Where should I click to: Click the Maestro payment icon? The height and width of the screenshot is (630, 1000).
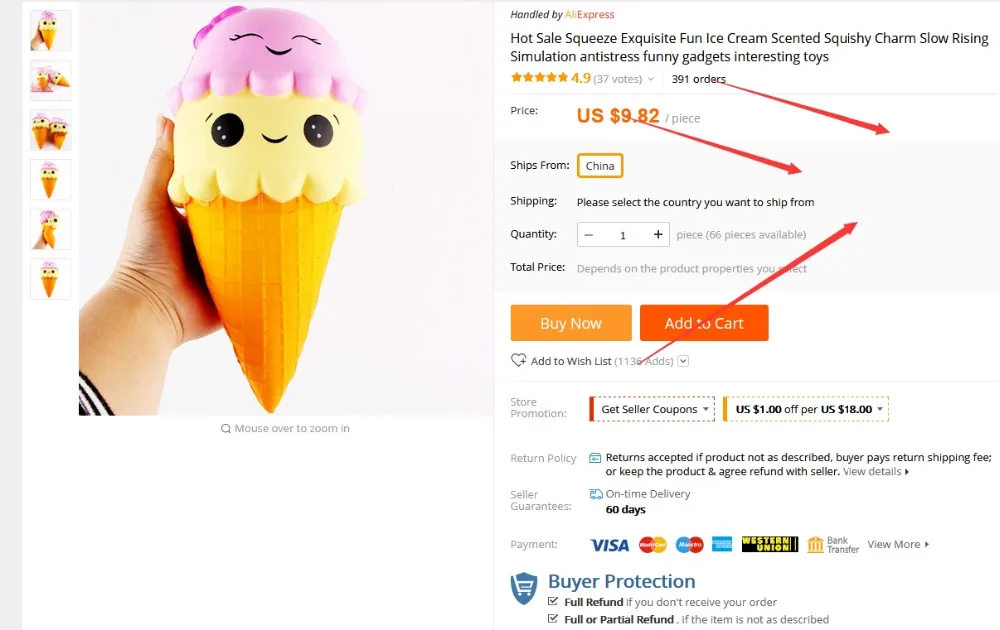(x=689, y=545)
